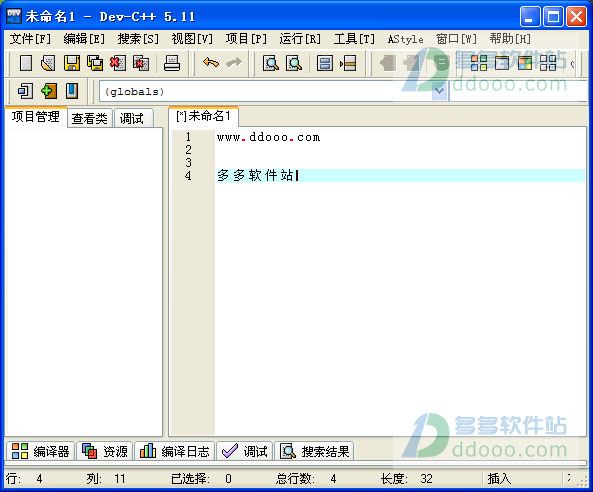Click the blue bookmark toolbar icon
This screenshot has height=492, width=593.
point(72,91)
